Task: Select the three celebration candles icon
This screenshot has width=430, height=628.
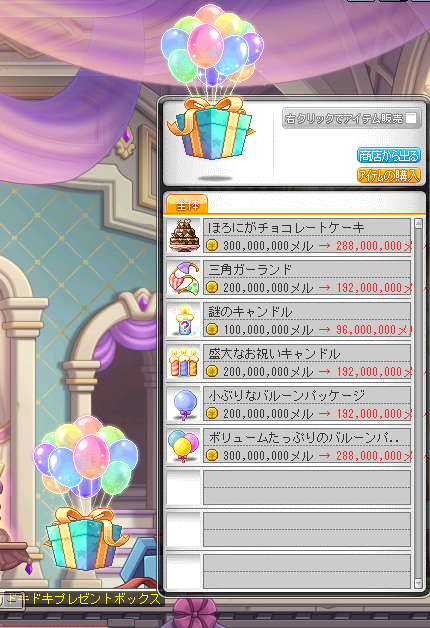Action: [x=184, y=362]
